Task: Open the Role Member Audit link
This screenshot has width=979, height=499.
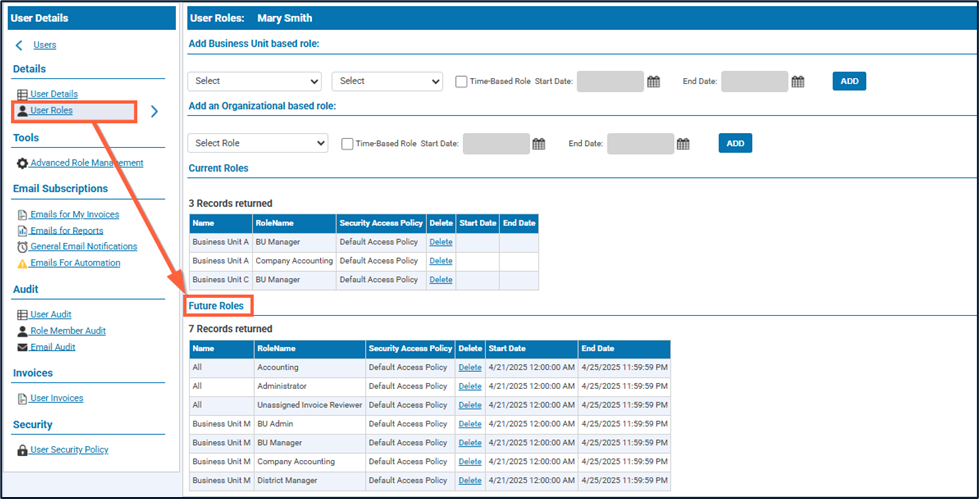Action: point(68,330)
